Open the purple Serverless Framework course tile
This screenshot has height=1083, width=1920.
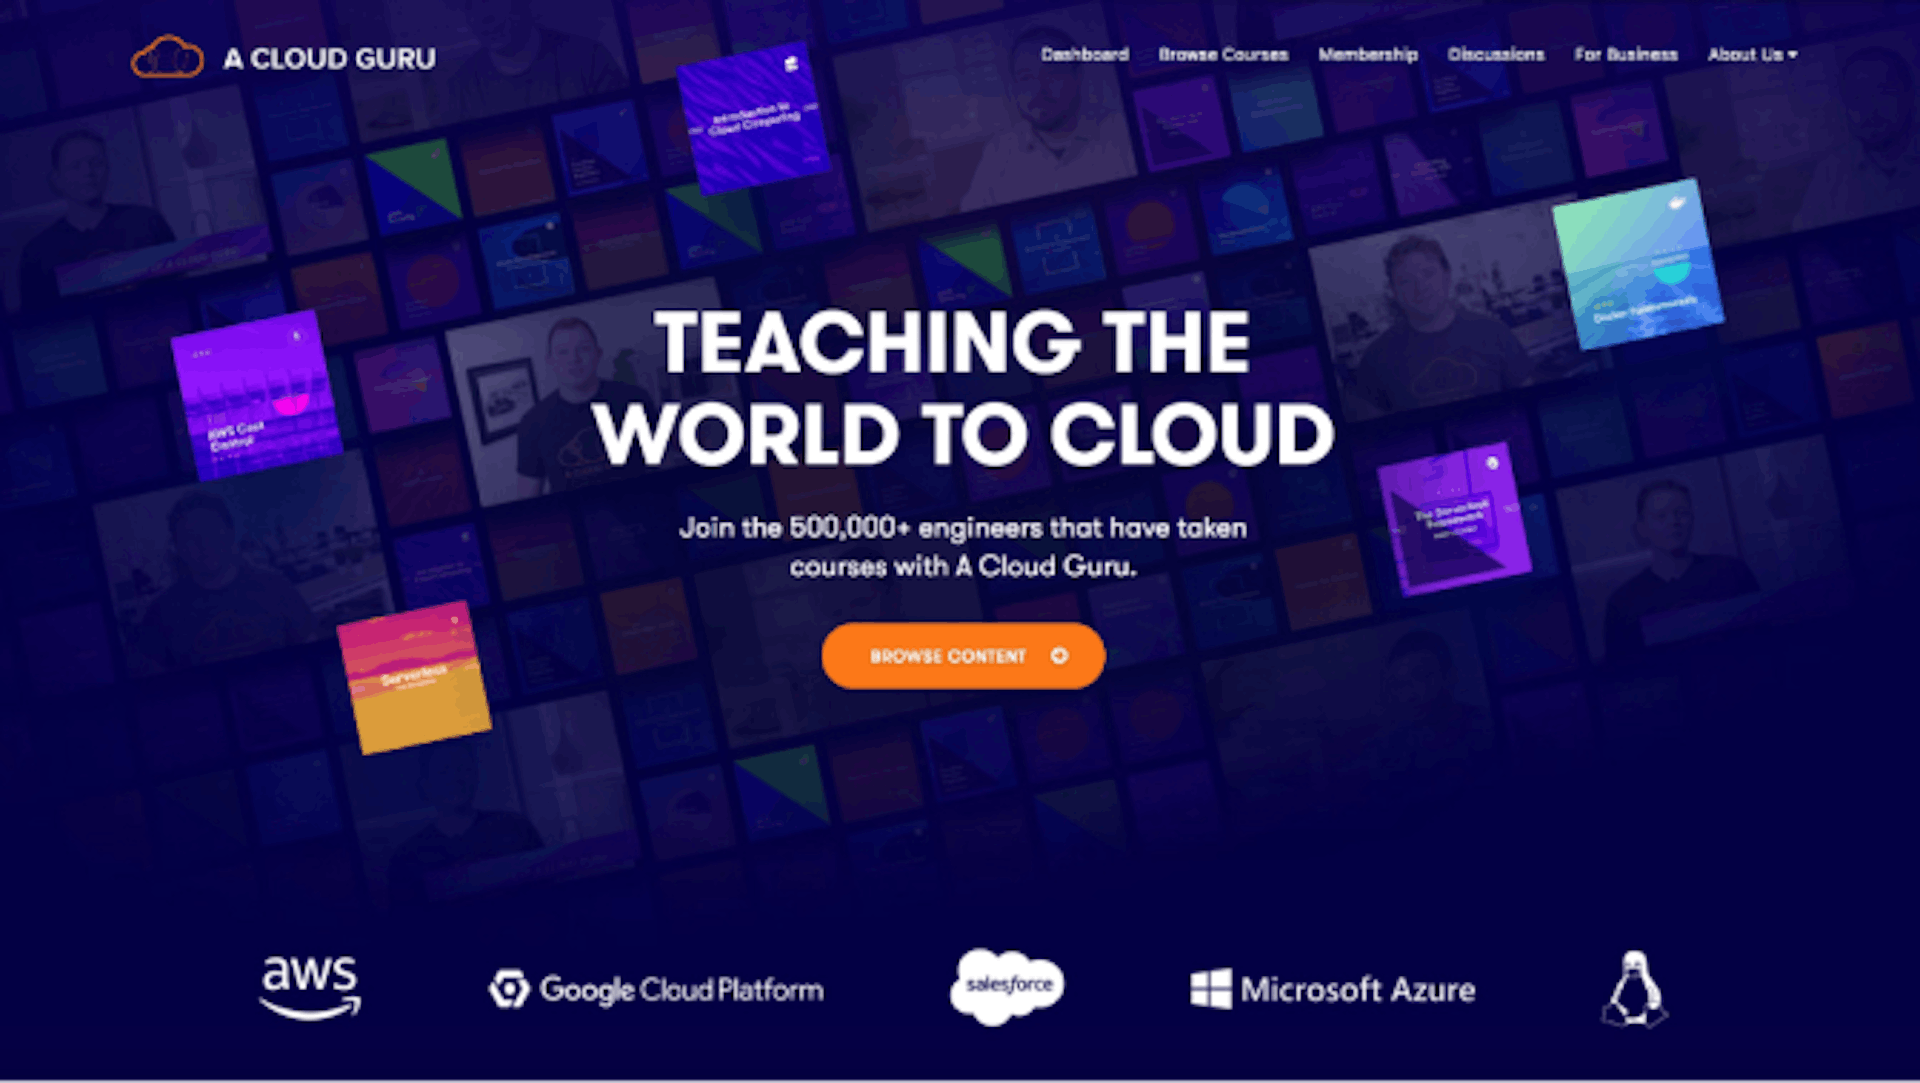pyautogui.click(x=1454, y=519)
